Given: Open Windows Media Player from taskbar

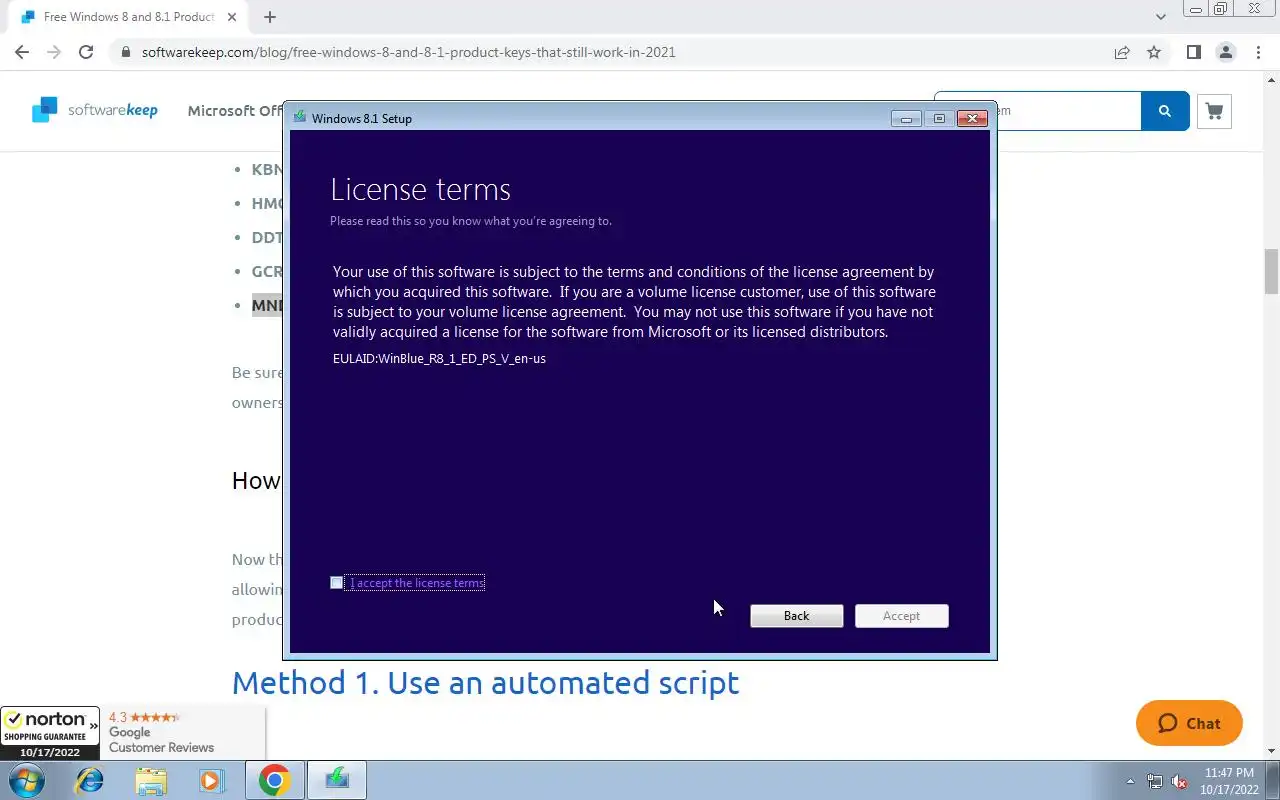Looking at the screenshot, I should pyautogui.click(x=210, y=780).
